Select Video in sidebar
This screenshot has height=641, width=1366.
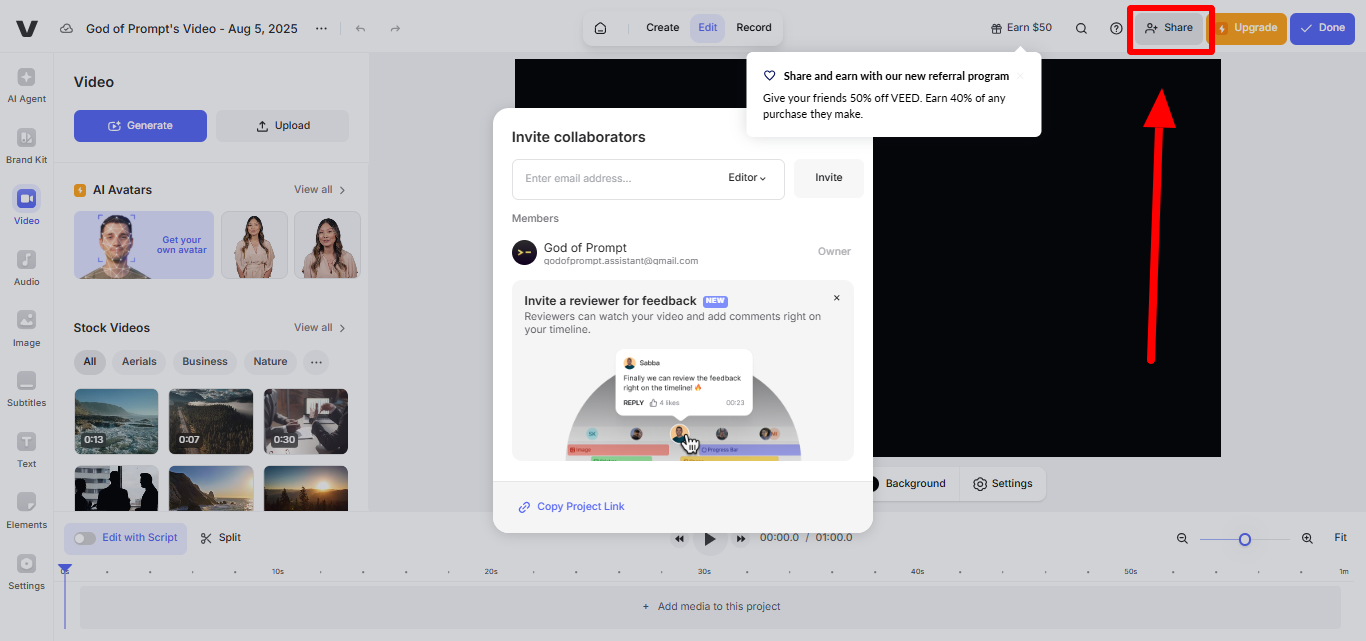click(27, 207)
